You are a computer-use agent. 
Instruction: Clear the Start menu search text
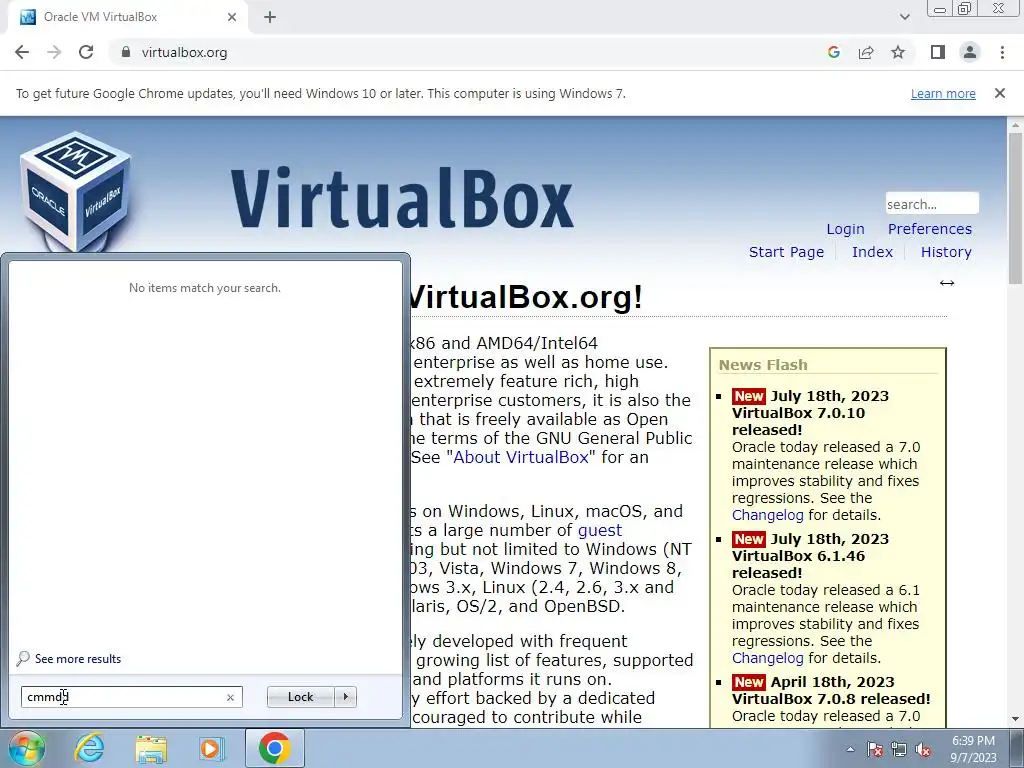[230, 697]
